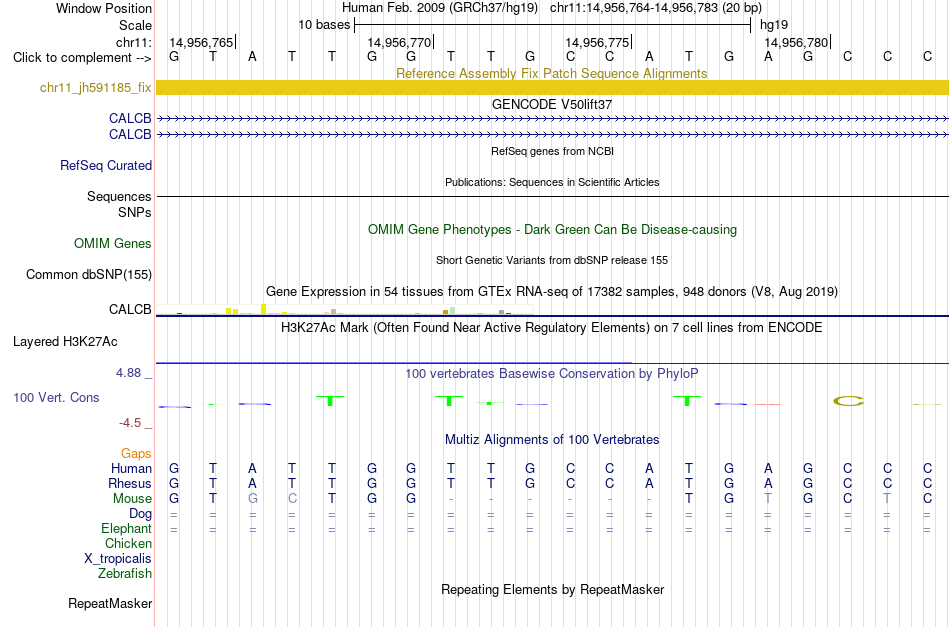
Task: Click the gold C logo in the PhyloP track
Action: click(x=848, y=401)
